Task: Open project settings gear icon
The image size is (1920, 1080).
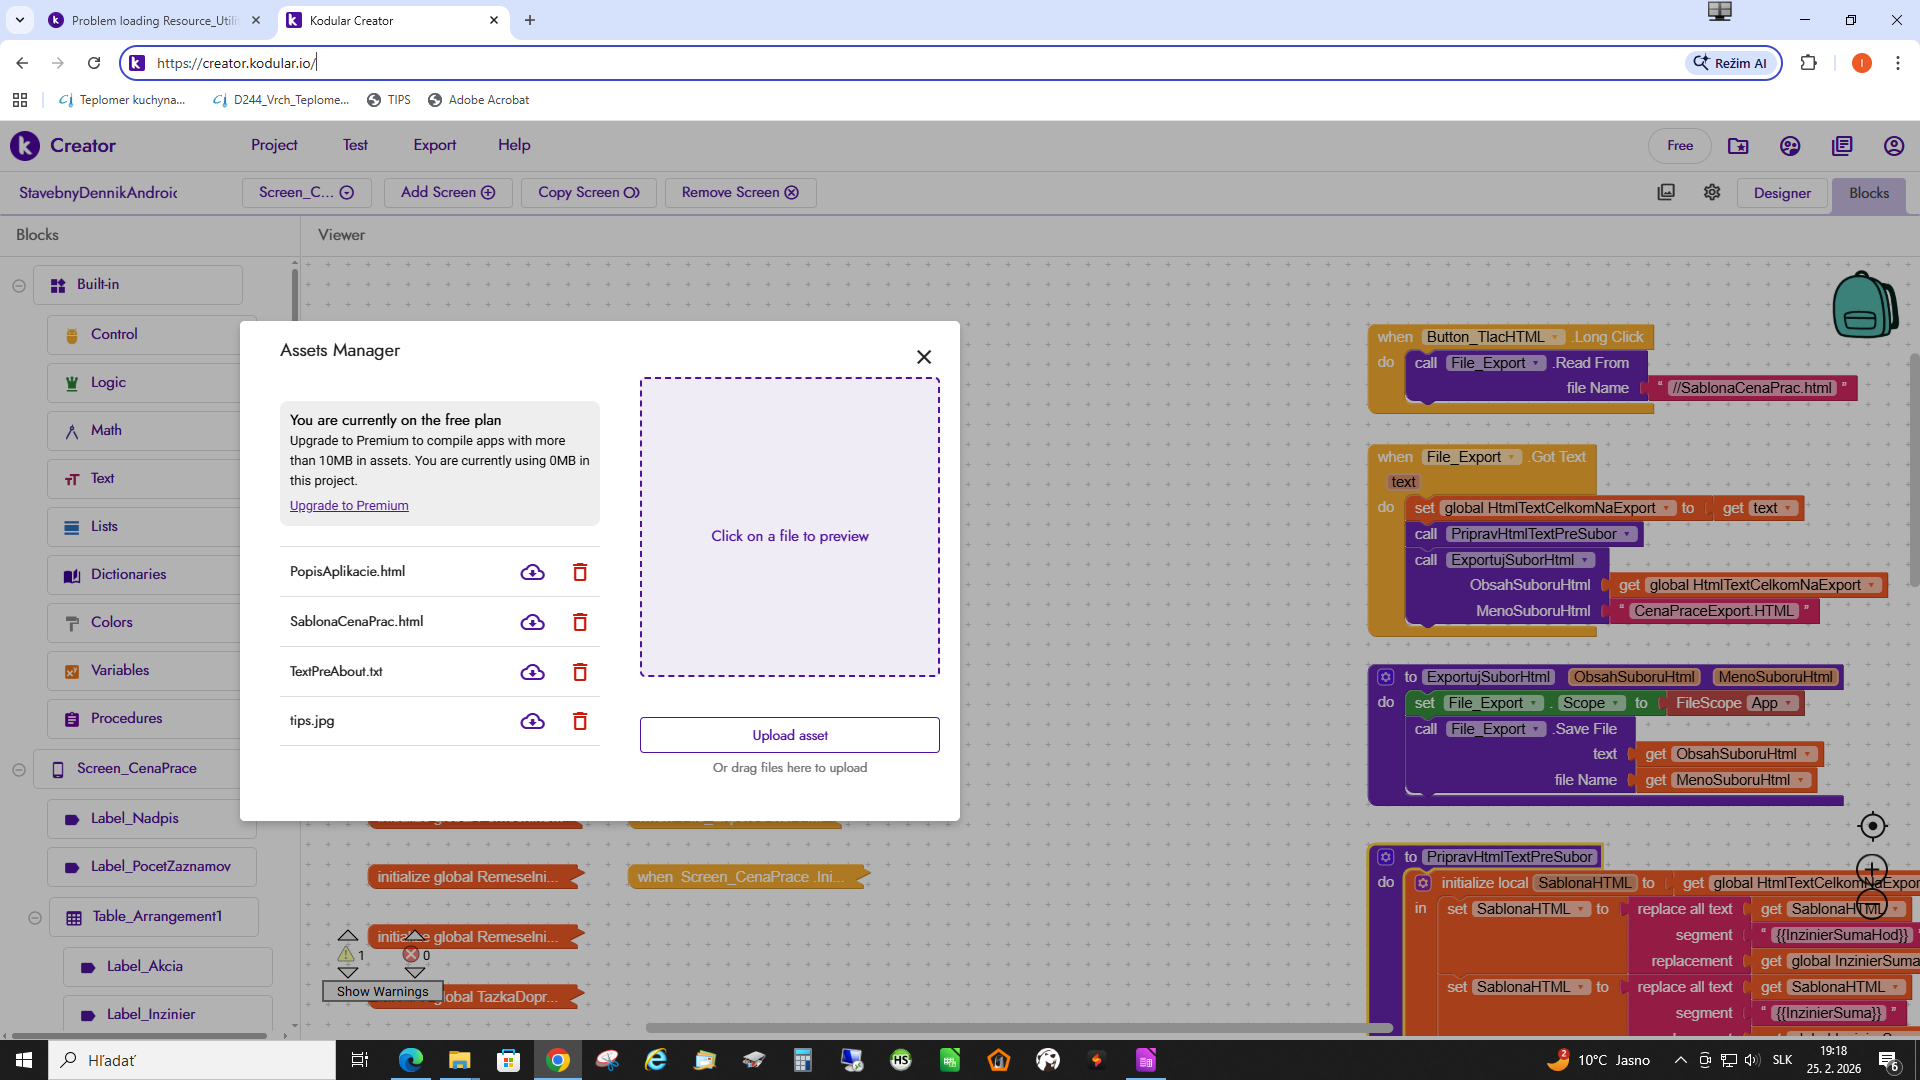Action: coord(1712,192)
